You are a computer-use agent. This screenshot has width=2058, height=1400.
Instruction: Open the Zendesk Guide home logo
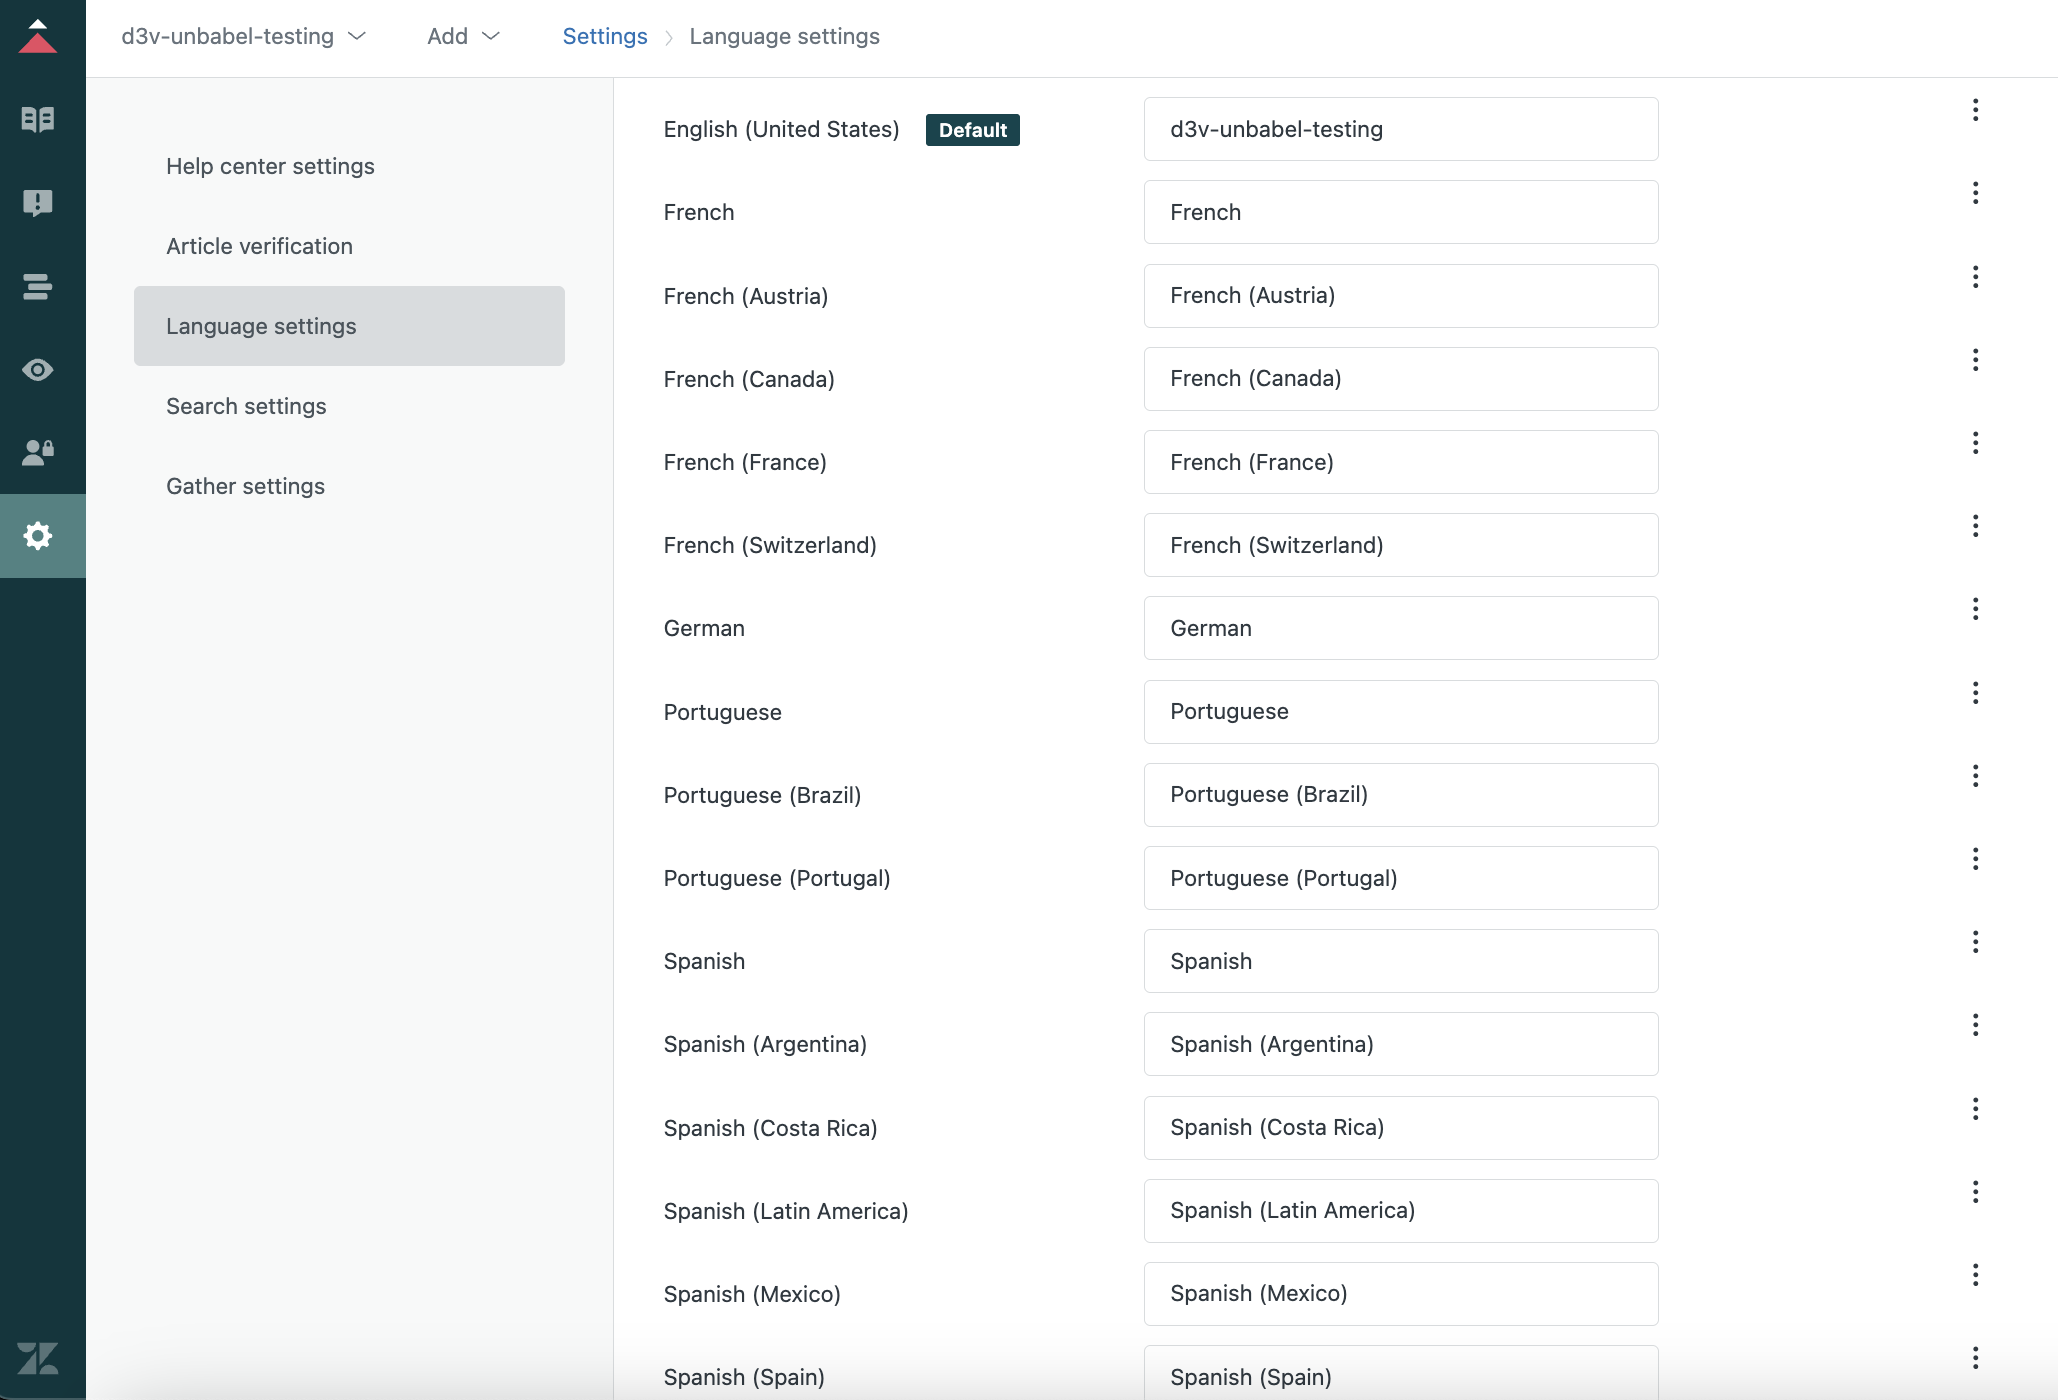click(38, 37)
